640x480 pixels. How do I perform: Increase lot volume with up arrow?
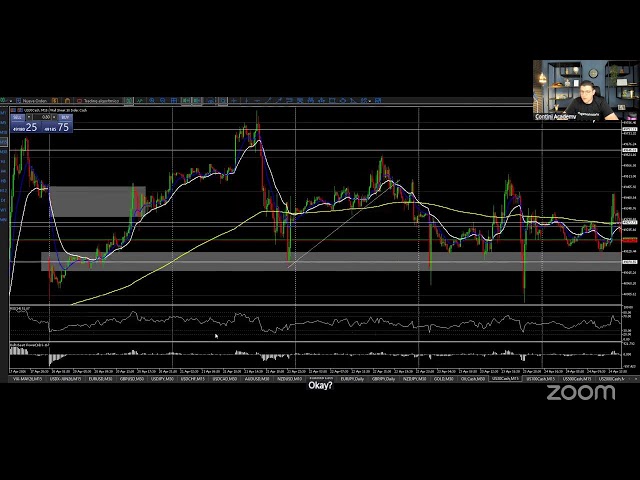54,117
